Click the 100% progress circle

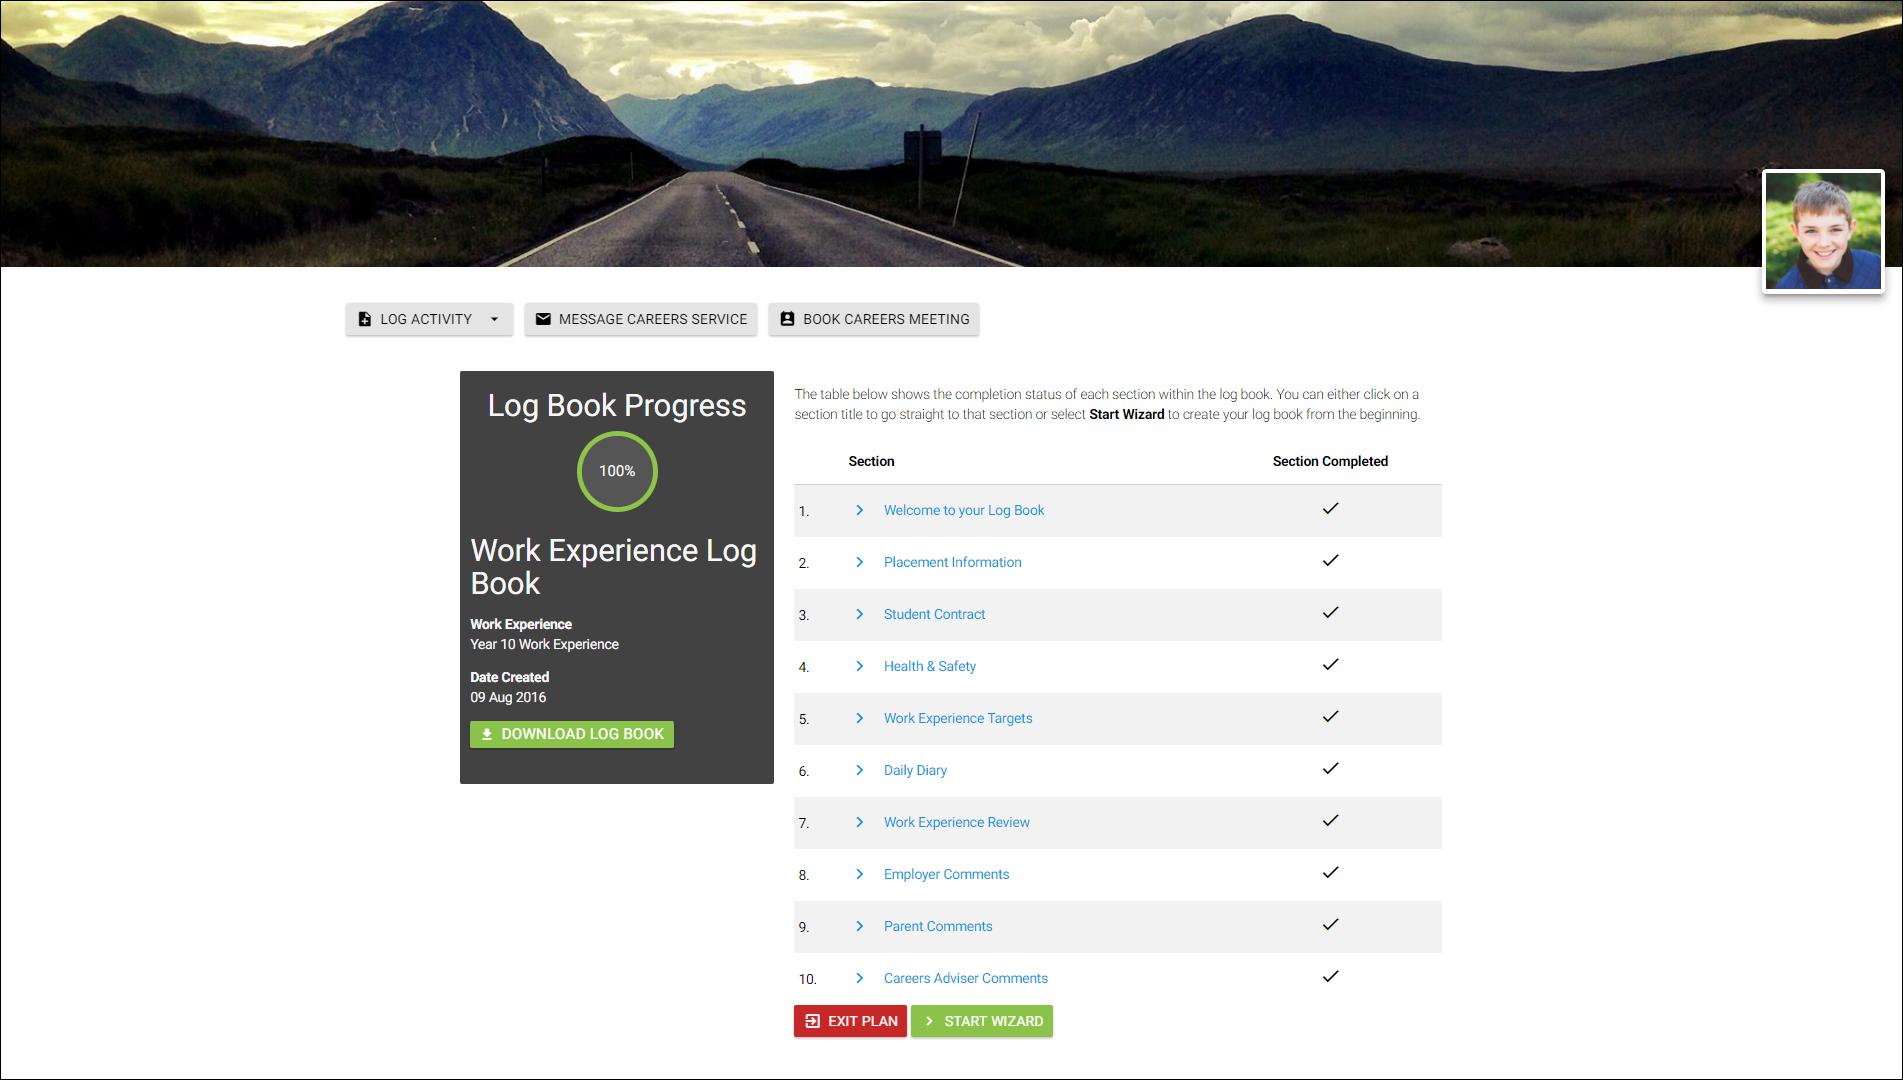[x=617, y=471]
